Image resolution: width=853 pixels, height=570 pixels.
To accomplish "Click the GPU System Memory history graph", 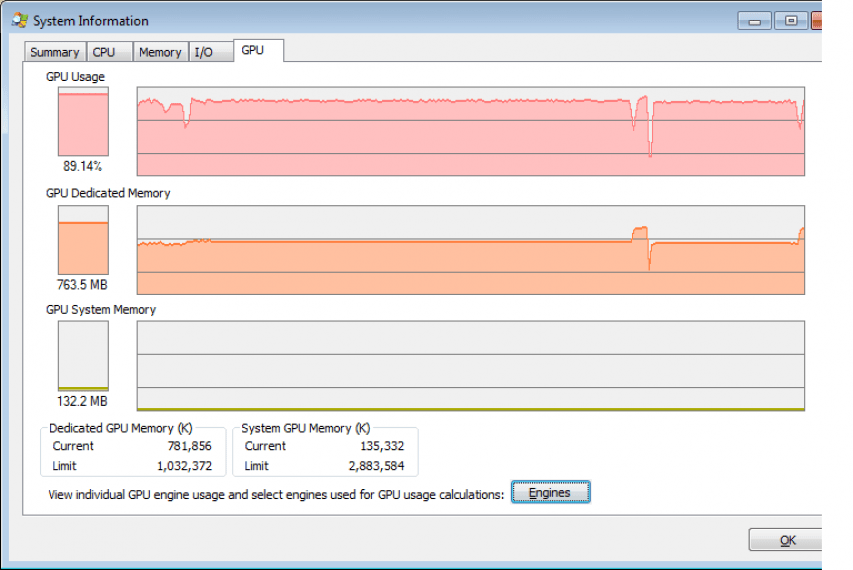I will pyautogui.click(x=471, y=365).
